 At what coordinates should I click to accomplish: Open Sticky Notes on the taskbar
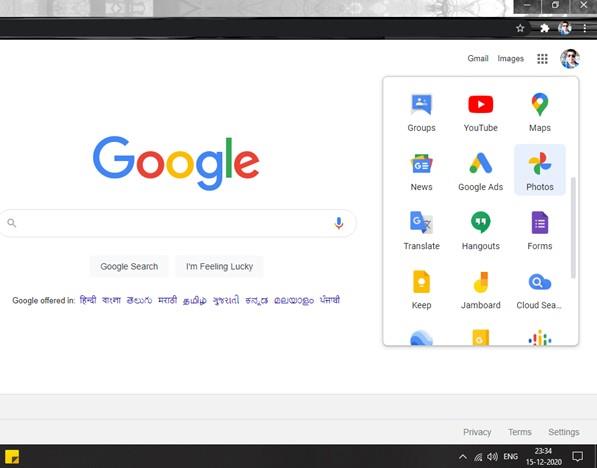tap(12, 457)
